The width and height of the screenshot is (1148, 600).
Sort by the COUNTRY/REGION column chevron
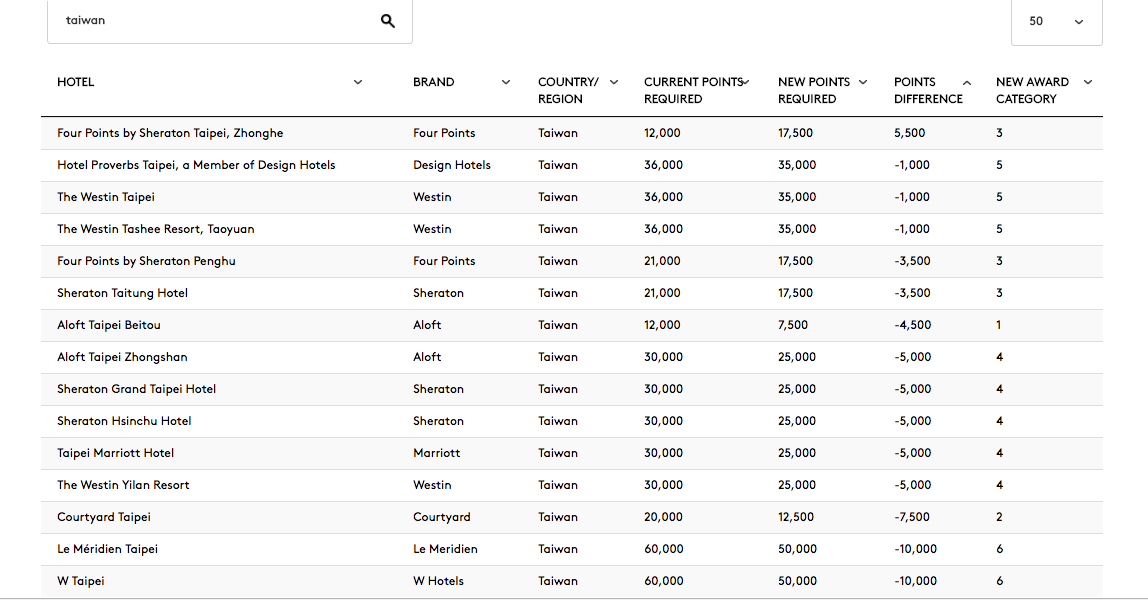pos(614,82)
